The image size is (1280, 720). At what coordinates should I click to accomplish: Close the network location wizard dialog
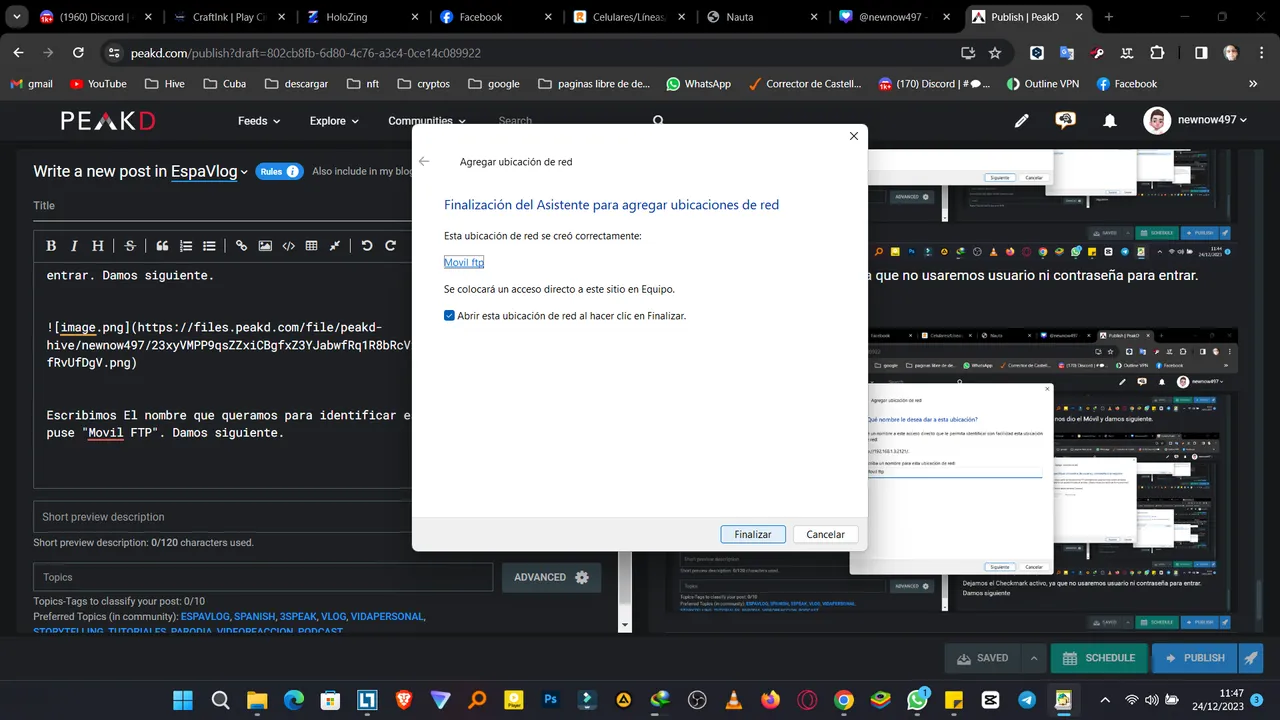tap(854, 136)
